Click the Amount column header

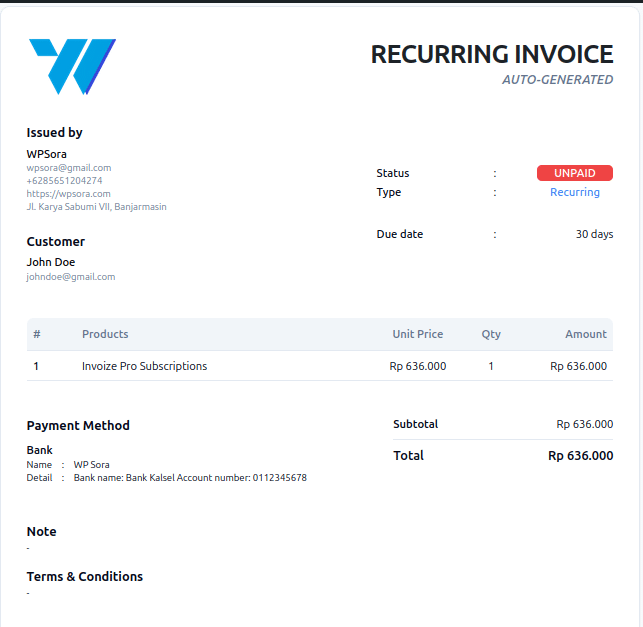585,334
